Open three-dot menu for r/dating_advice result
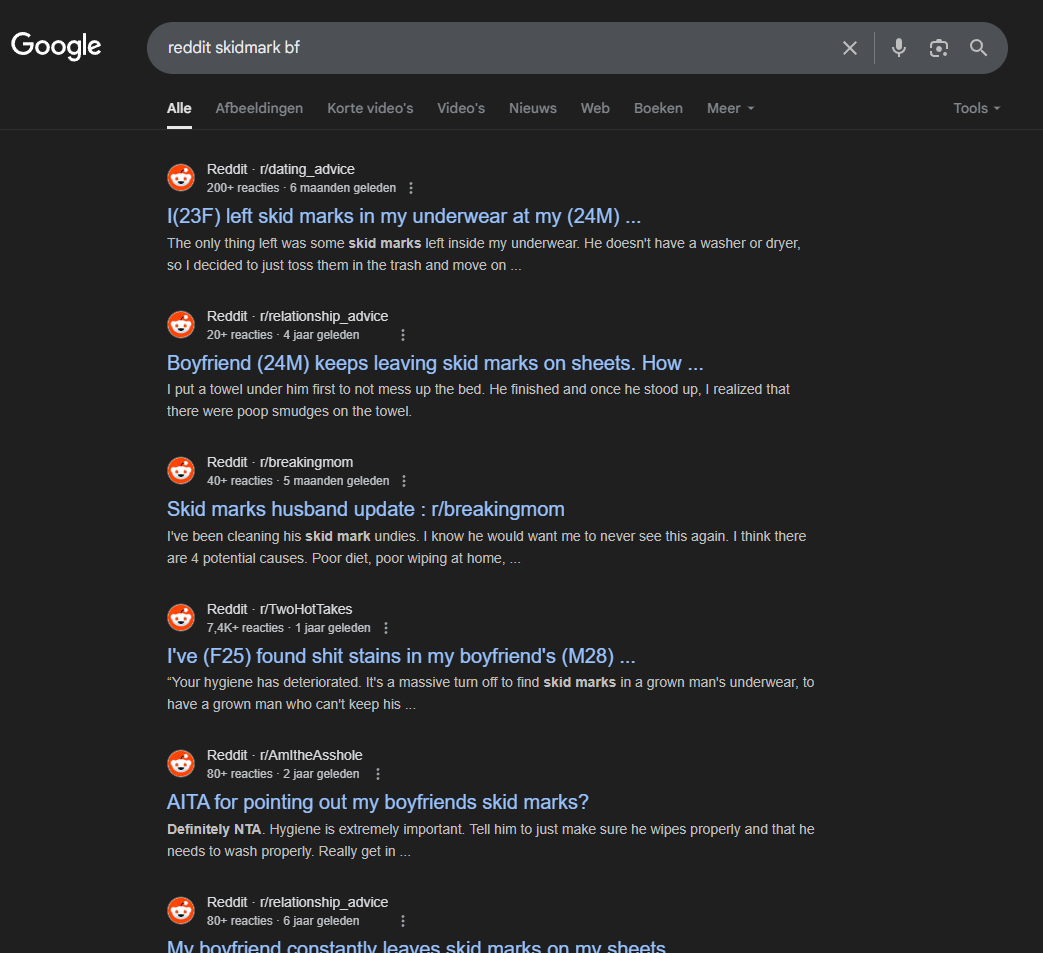 tap(411, 188)
